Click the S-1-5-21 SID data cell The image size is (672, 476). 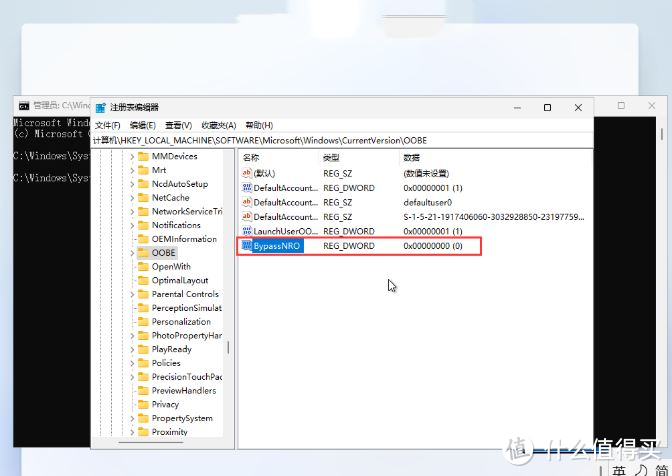point(494,217)
